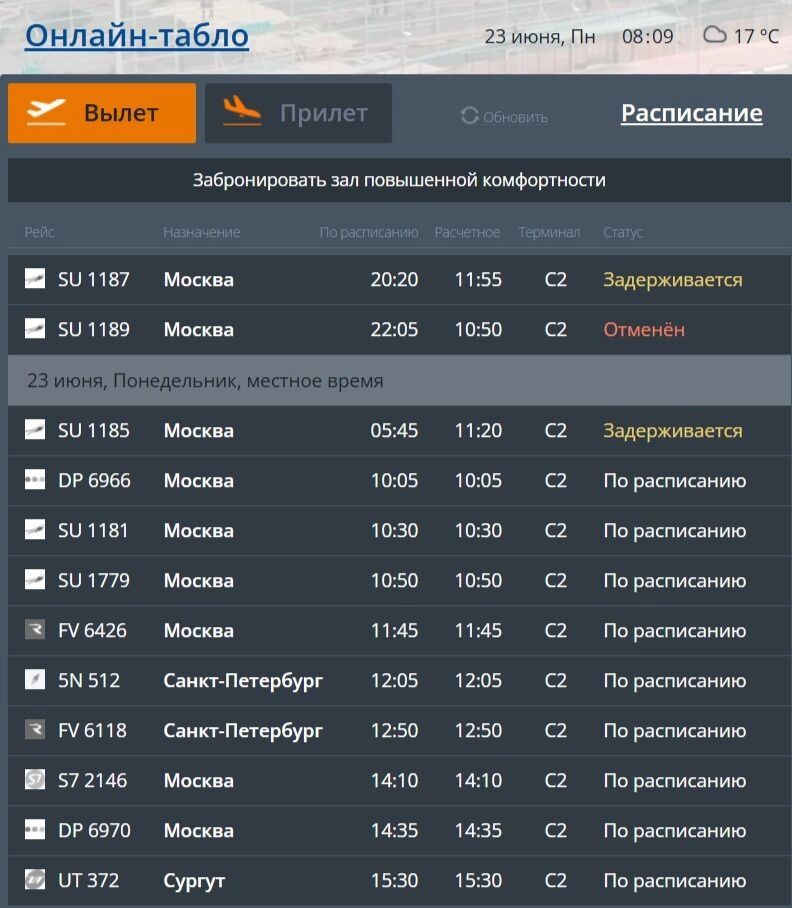Viewport: 792px width, 908px height.
Task: Click the Rossiya logo beside FV 6118
Action: pos(35,730)
